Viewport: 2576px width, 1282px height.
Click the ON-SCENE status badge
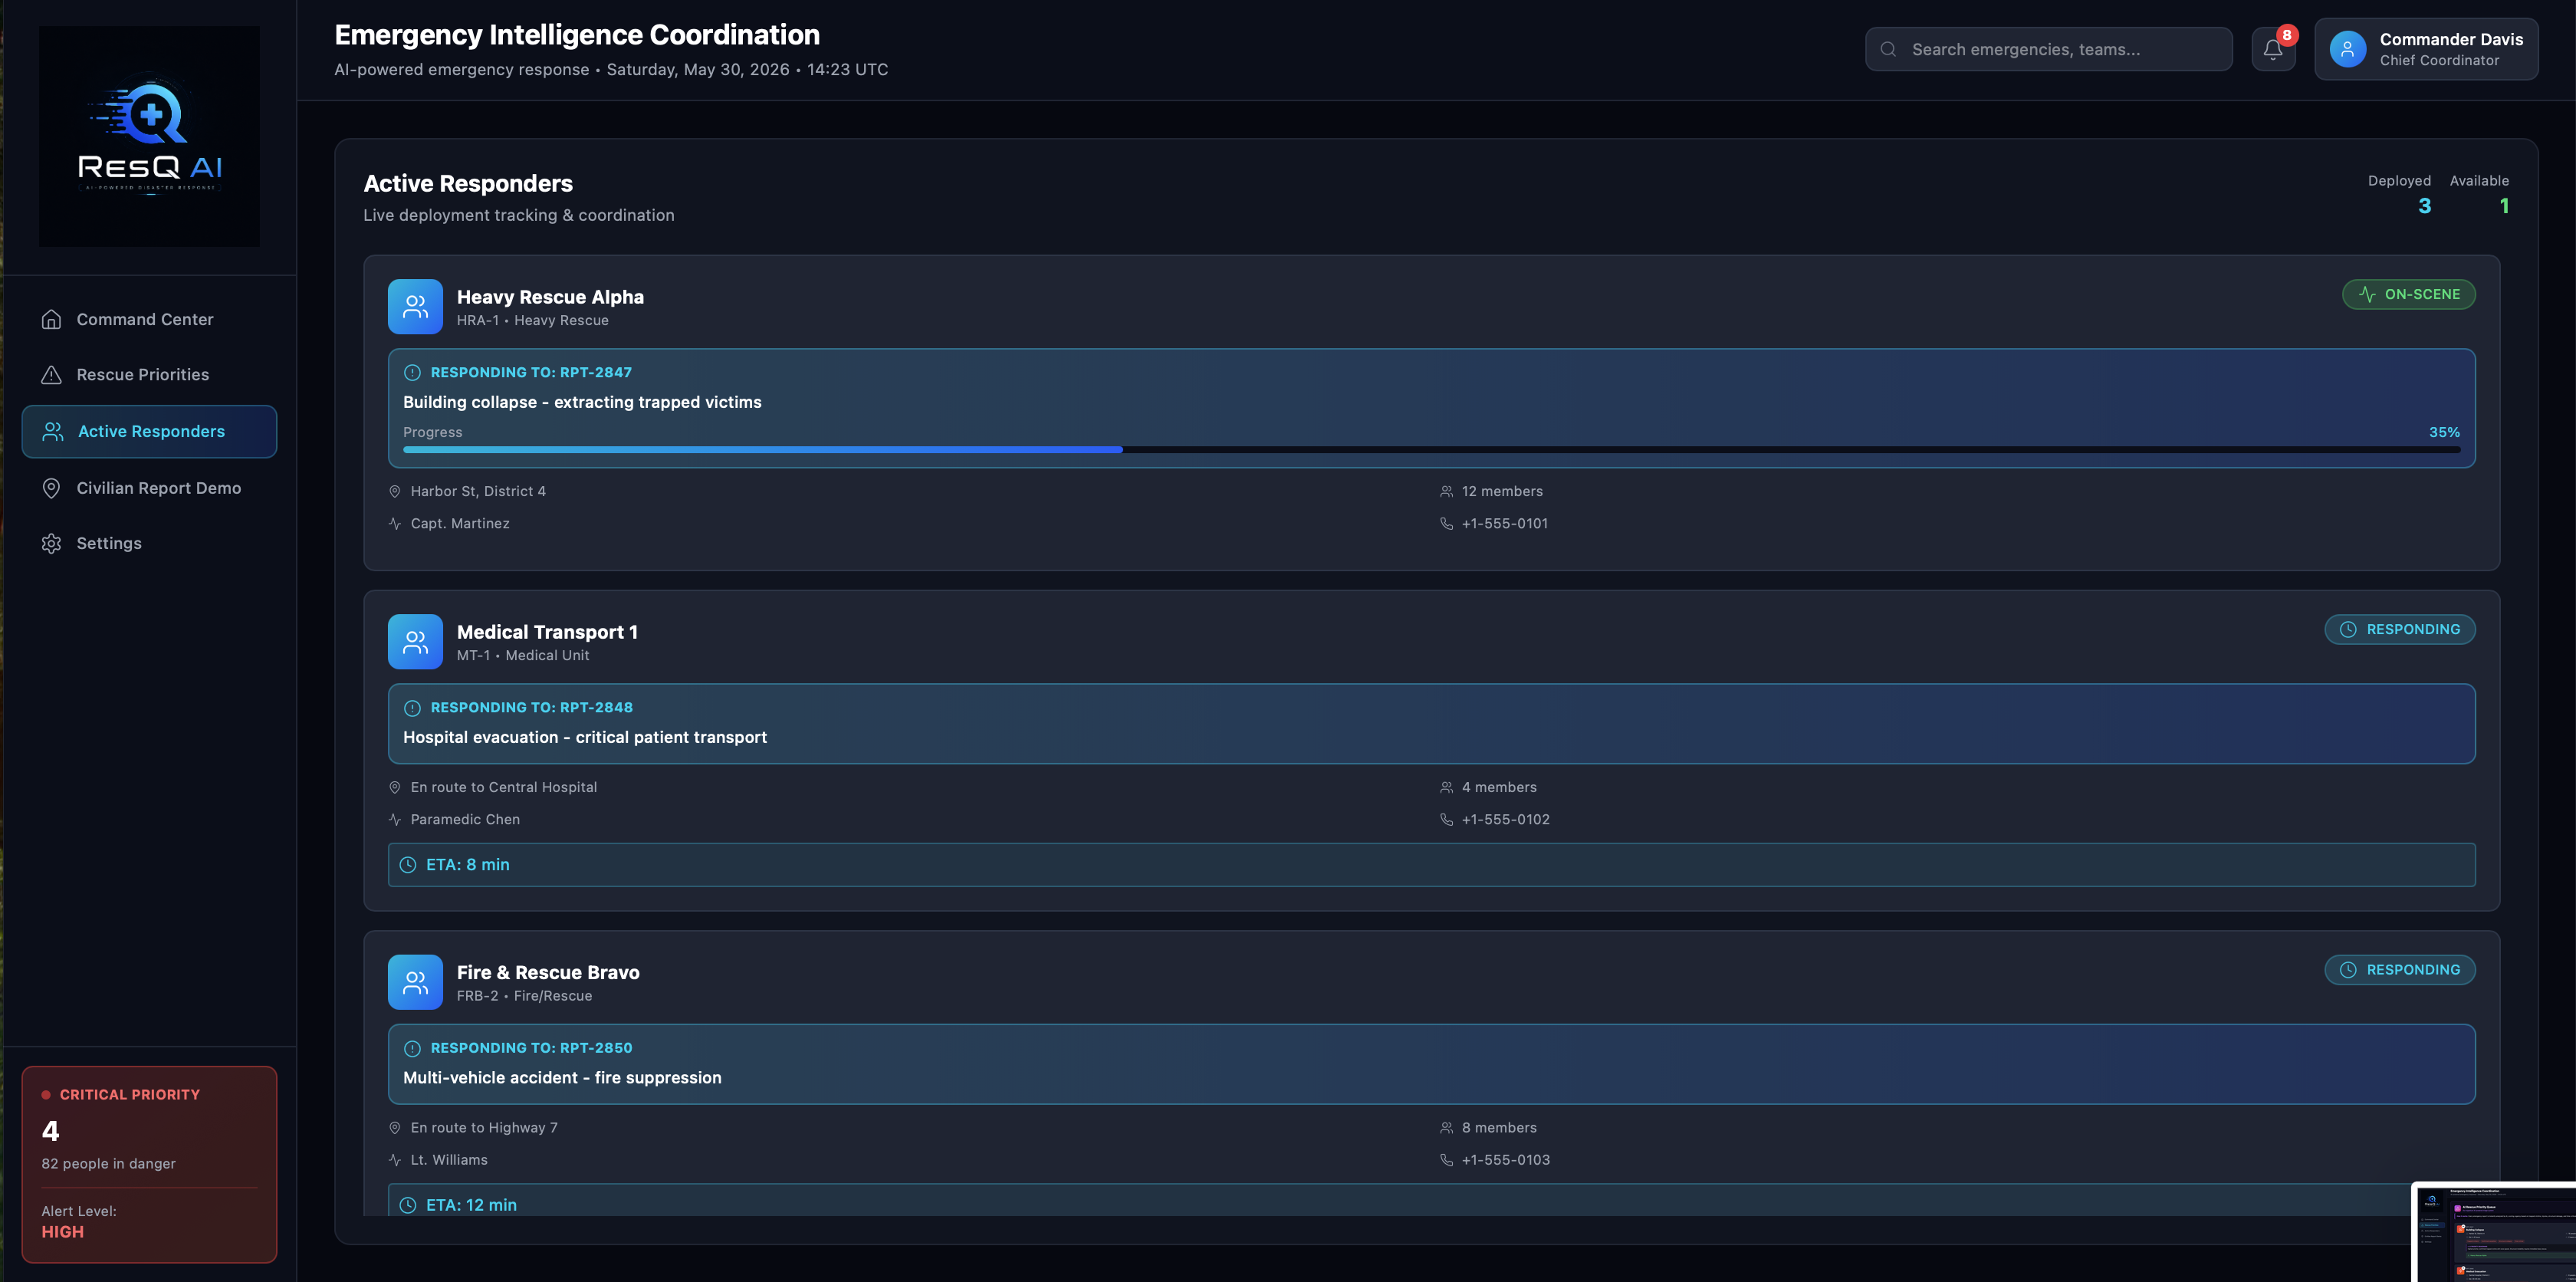click(2408, 294)
